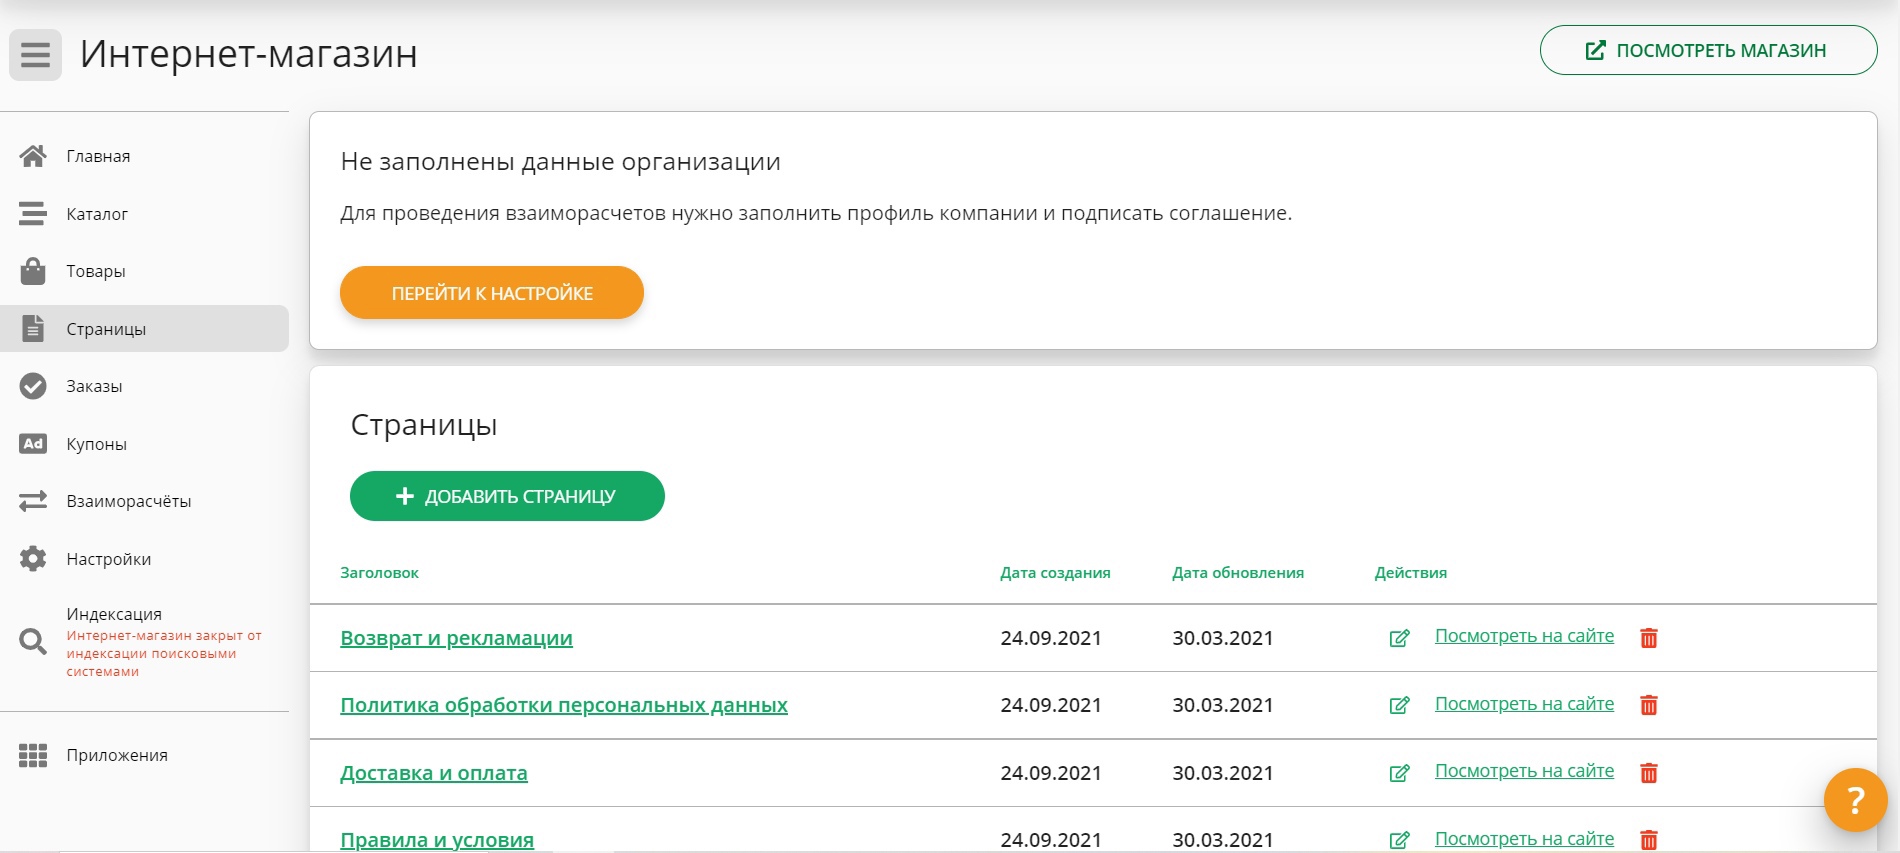Screen dimensions: 1900x853
Task: Open Индексация in the sidebar
Action: point(144,642)
